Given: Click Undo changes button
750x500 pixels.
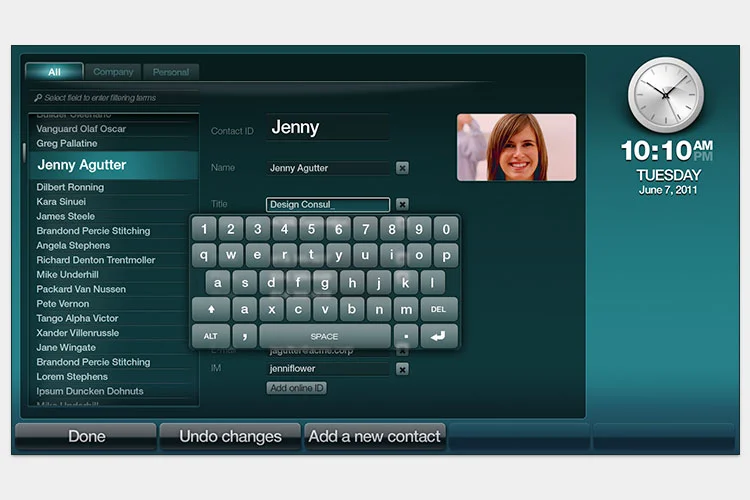Looking at the screenshot, I should pos(231,436).
